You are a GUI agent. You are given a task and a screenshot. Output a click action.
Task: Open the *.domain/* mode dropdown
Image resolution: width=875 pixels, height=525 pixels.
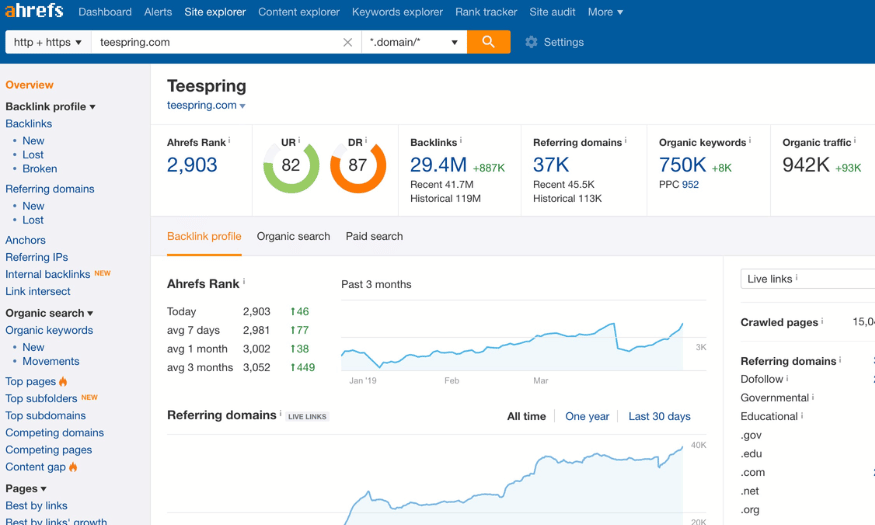(414, 42)
